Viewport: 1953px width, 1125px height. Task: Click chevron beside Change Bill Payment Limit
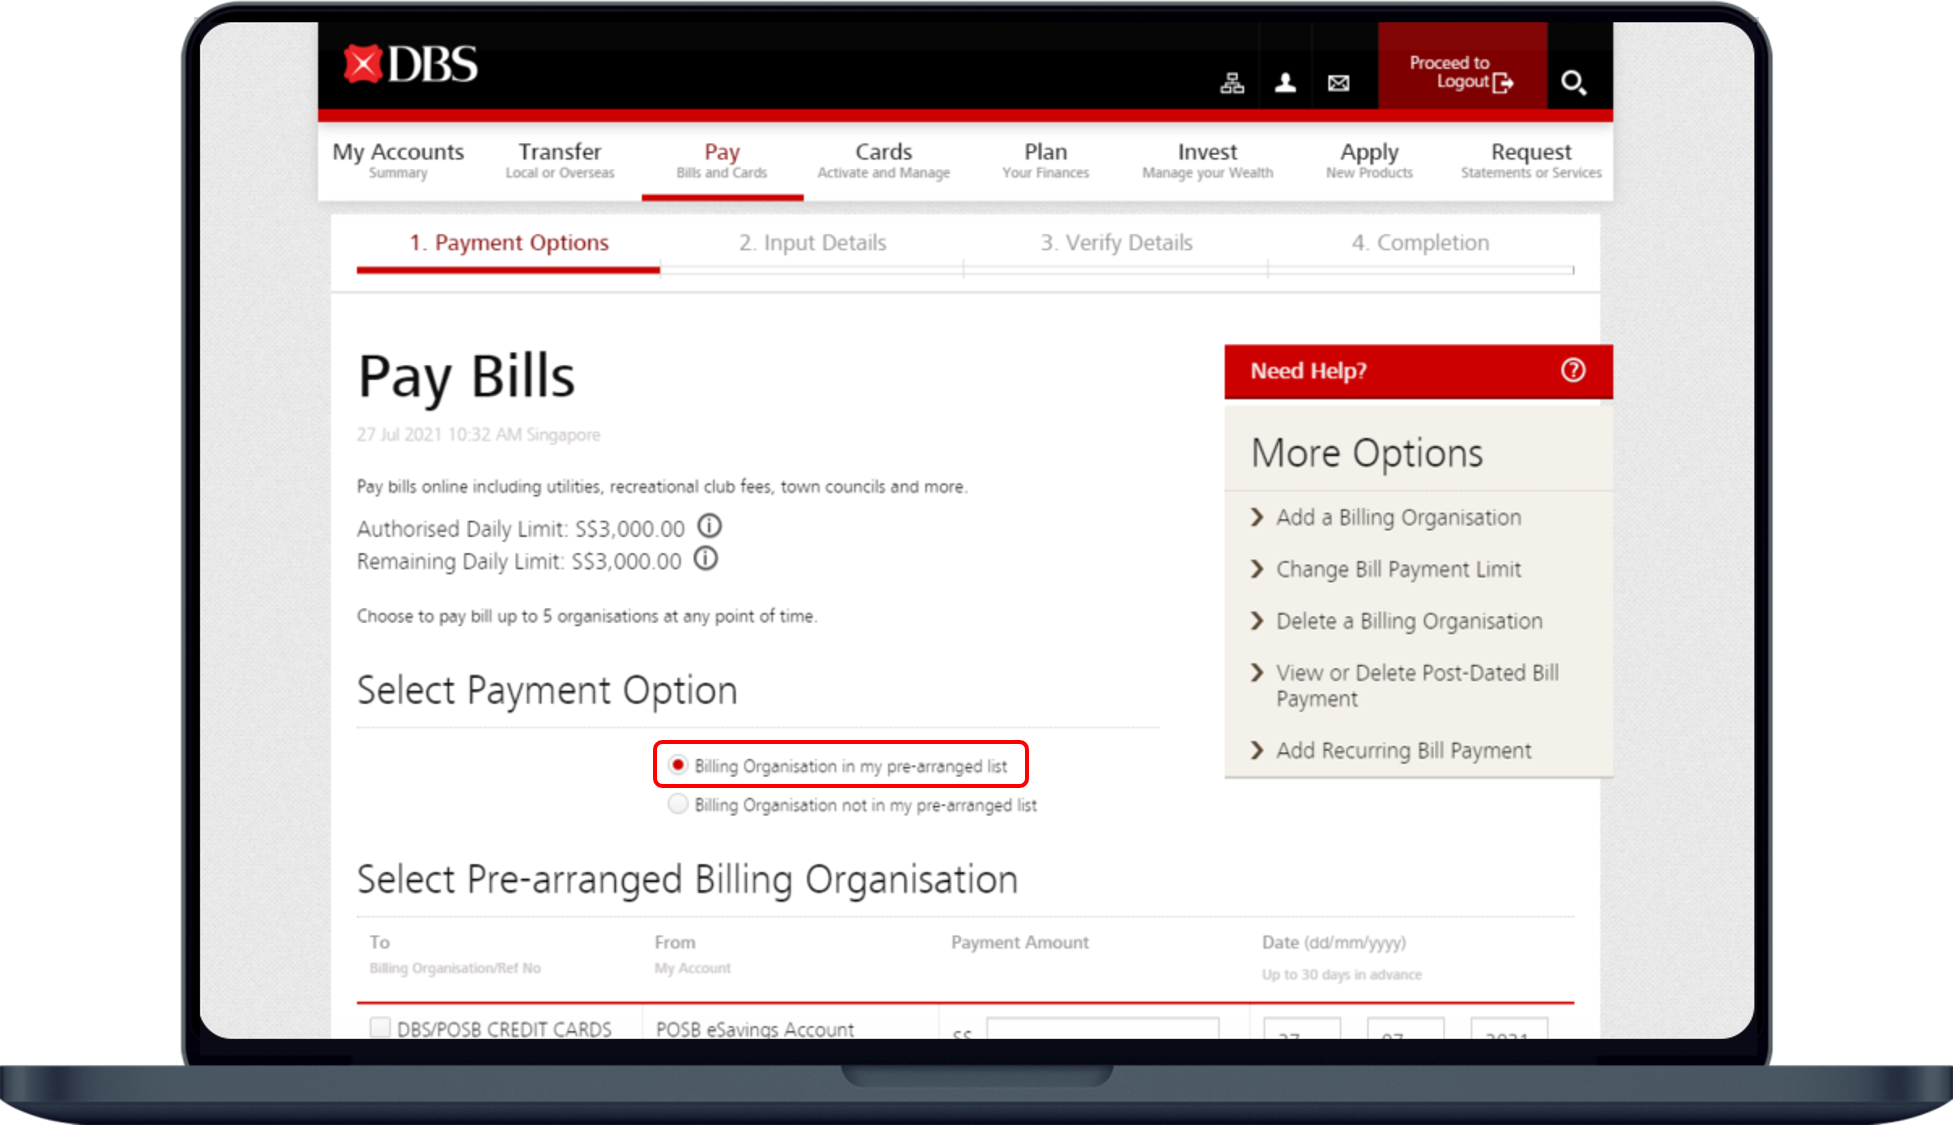(x=1257, y=569)
